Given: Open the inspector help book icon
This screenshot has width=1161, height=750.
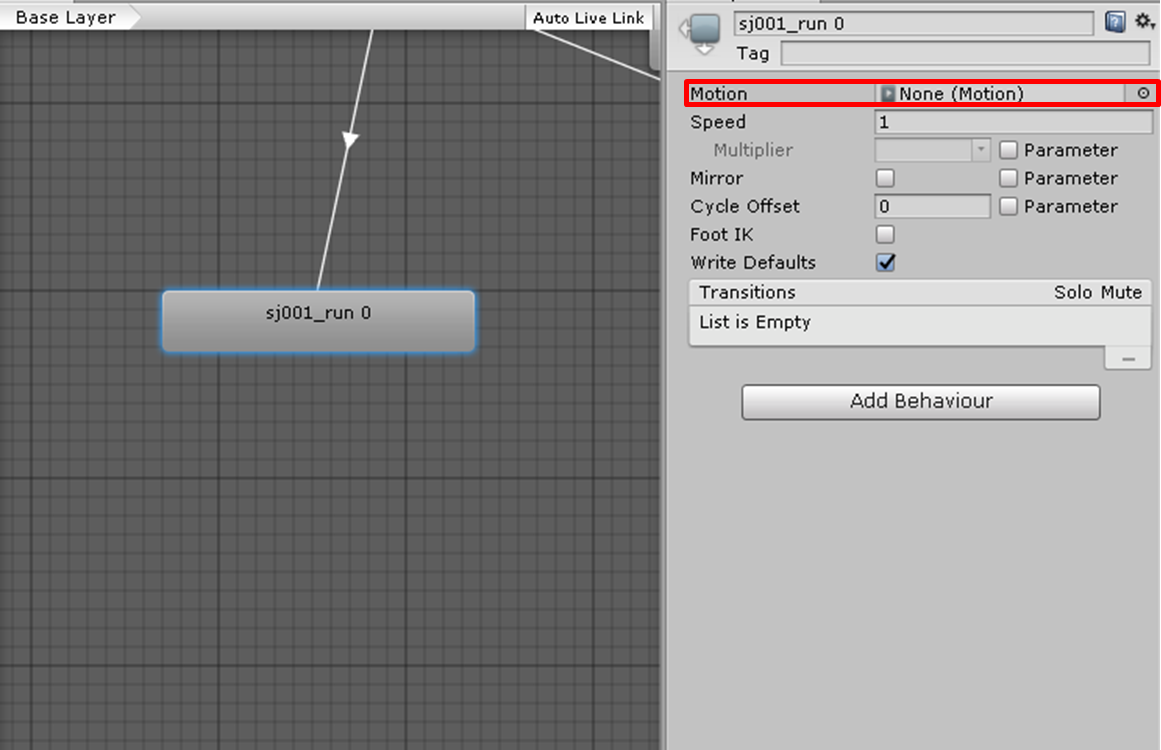Looking at the screenshot, I should coord(1115,22).
